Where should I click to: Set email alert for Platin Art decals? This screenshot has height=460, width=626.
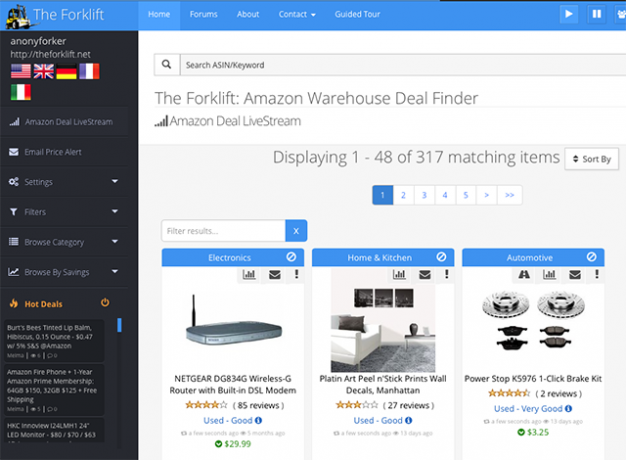click(425, 275)
